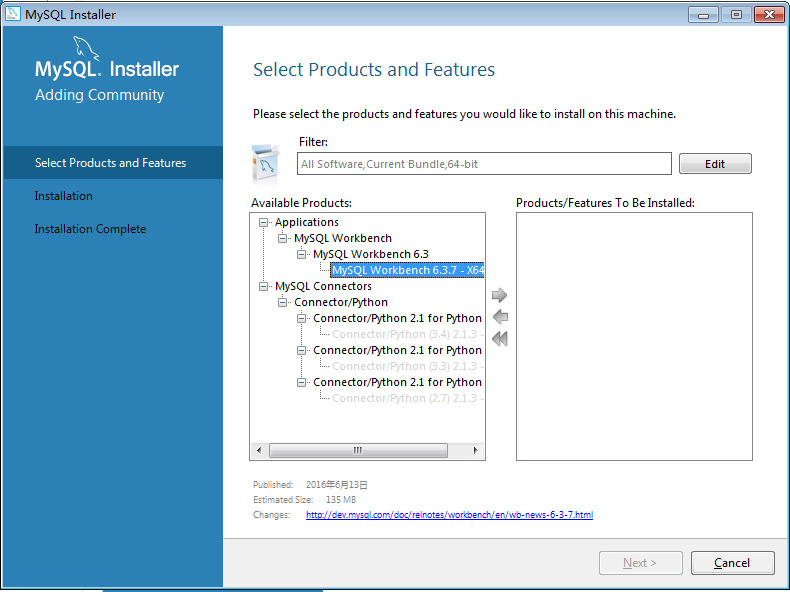Collapse the Connector/Python 2.1 node above the (2.7) entry
Viewport: 790px width, 592px height.
point(301,382)
